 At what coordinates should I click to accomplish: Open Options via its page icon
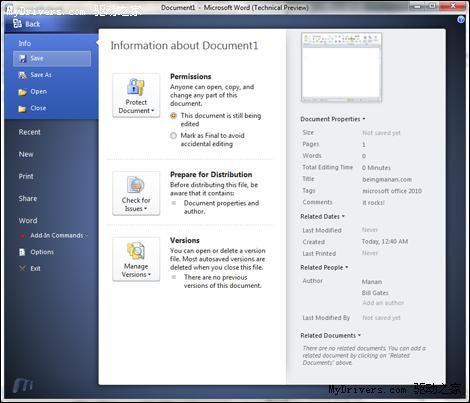[x=22, y=252]
